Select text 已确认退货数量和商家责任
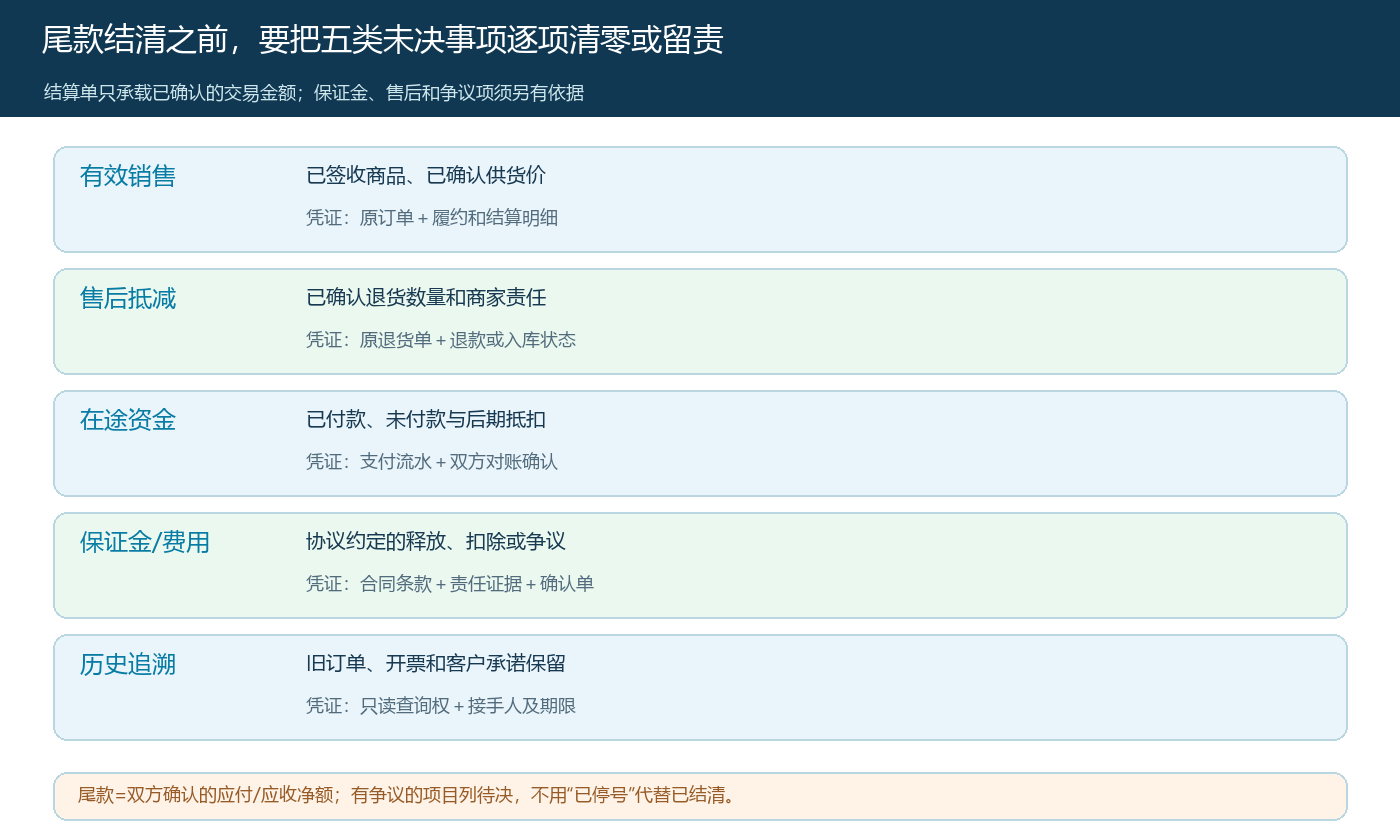1400x840 pixels. 426,297
